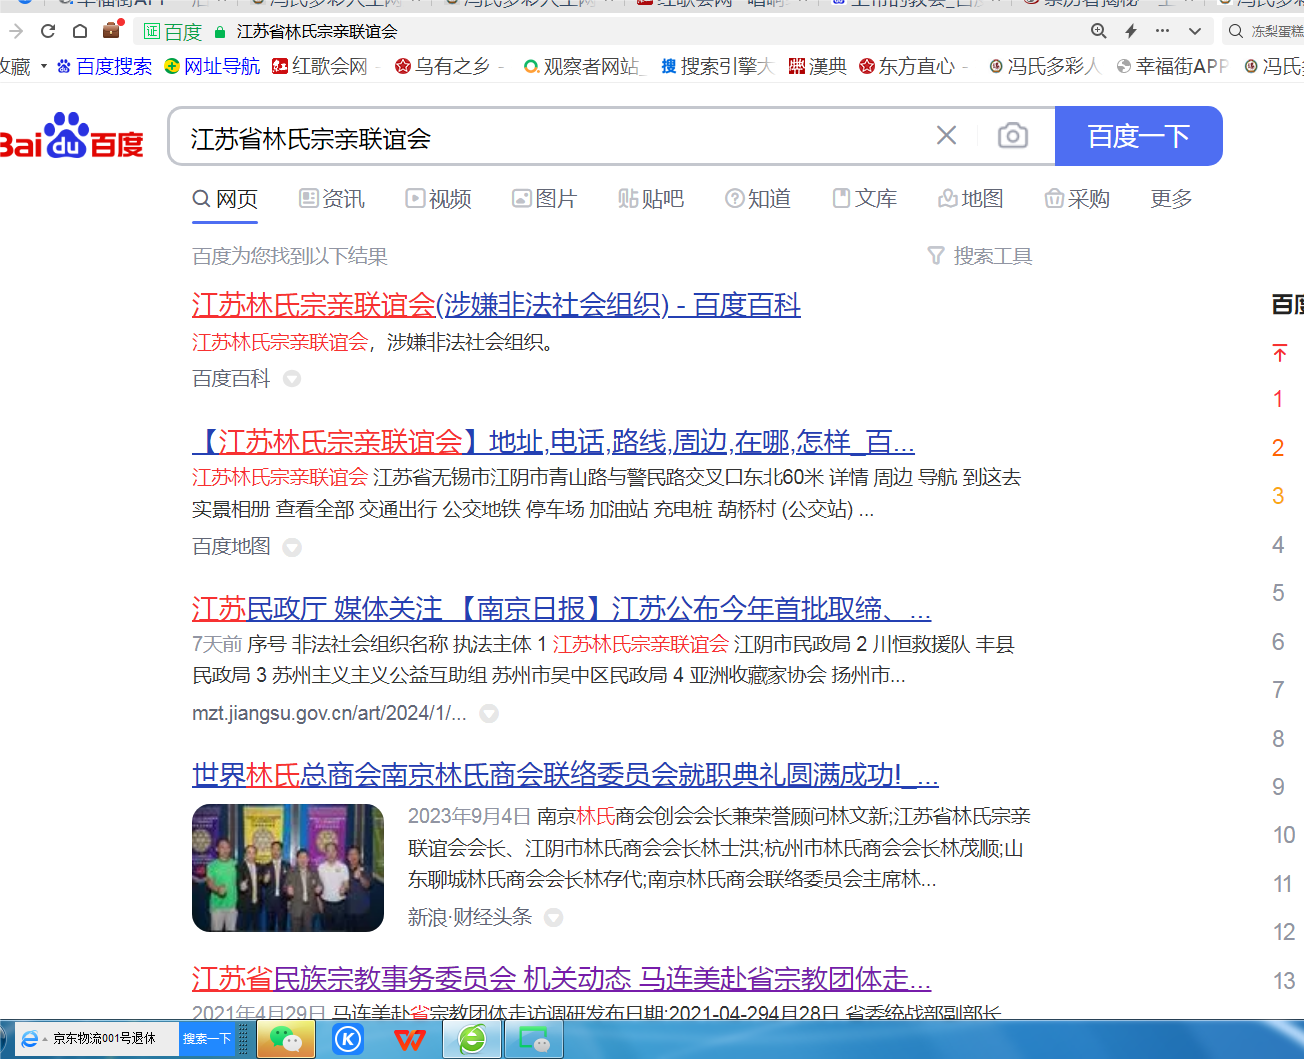
Task: Open 江苏民政厅 媒体关注 result
Action: coord(561,608)
